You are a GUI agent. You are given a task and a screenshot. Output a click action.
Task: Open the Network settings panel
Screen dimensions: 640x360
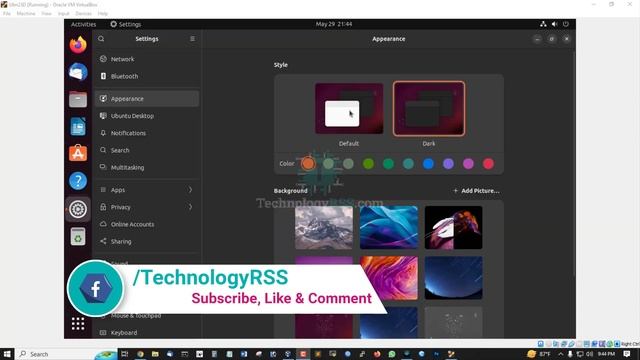(x=147, y=59)
